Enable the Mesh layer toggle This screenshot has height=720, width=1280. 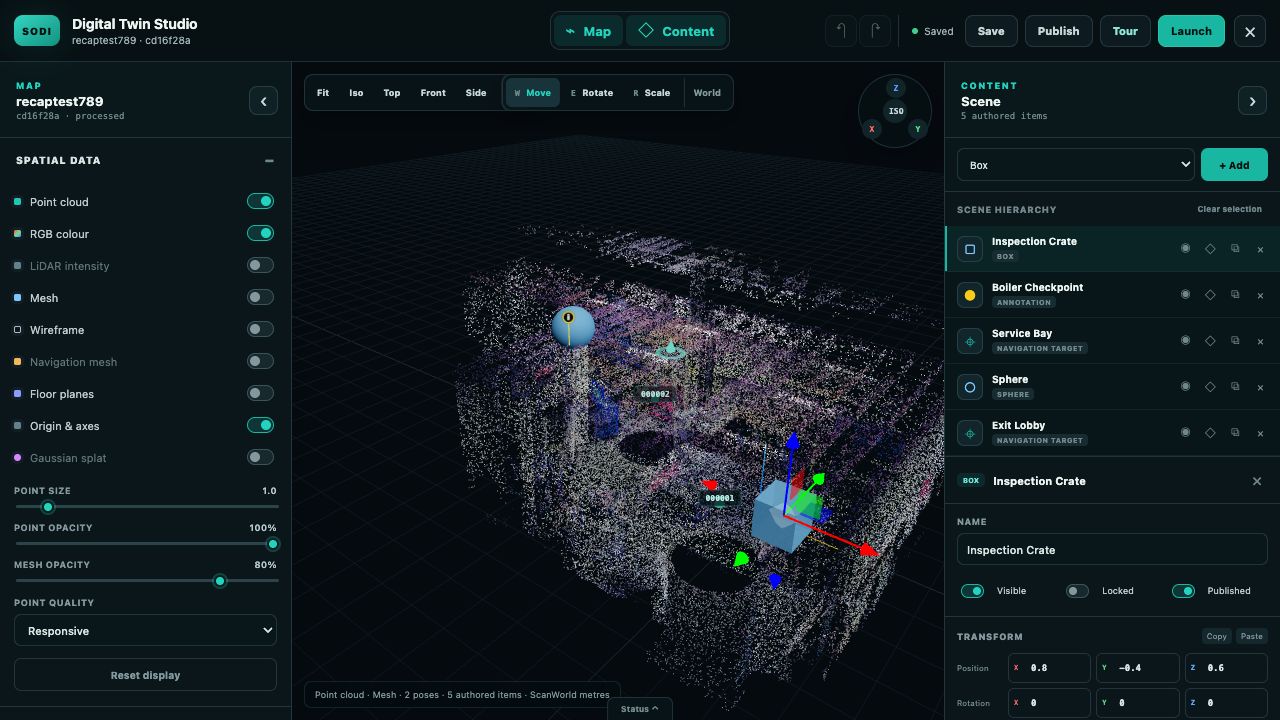[260, 297]
